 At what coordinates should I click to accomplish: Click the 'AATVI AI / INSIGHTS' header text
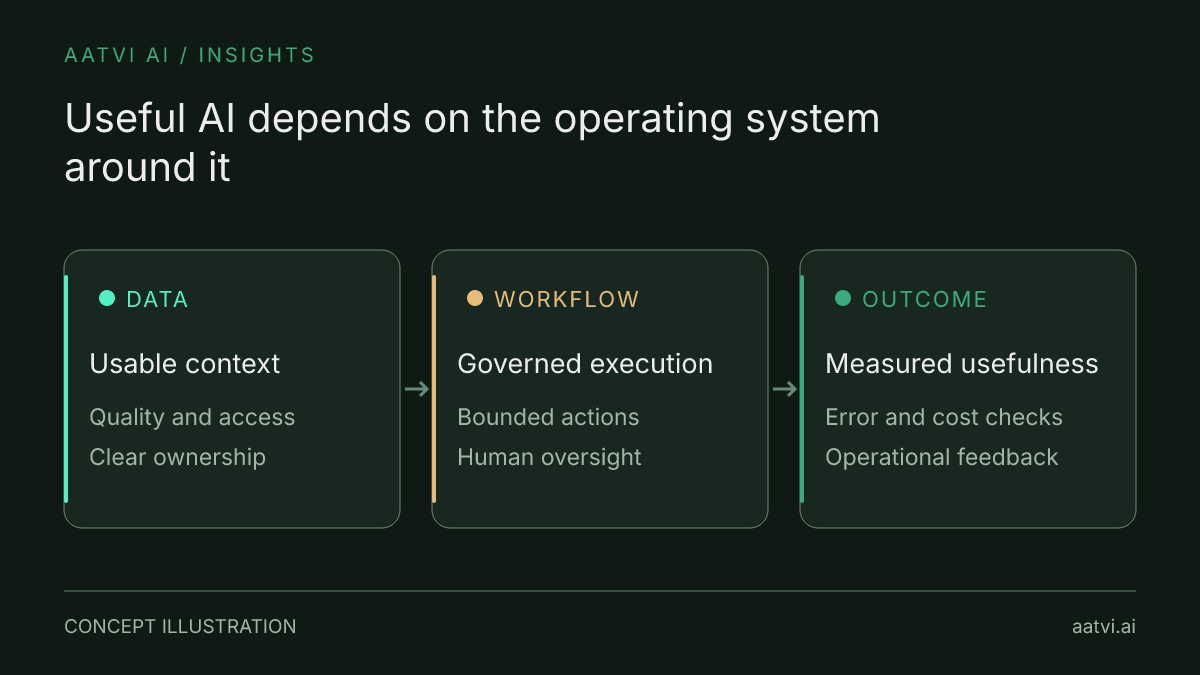(x=189, y=55)
